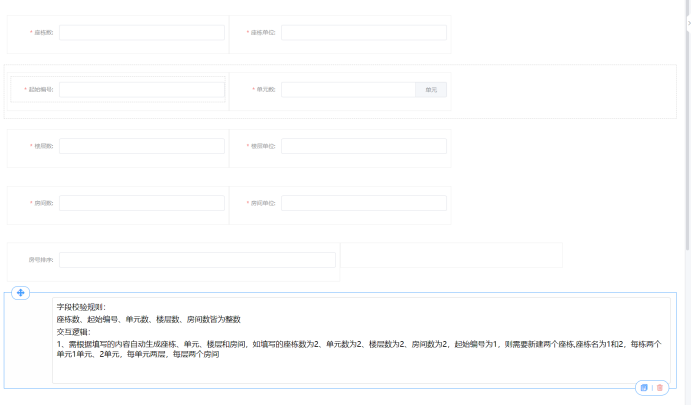This screenshot has width=691, height=406.
Task: Click the 单元 suffix on the 单元数 field
Action: click(431, 89)
